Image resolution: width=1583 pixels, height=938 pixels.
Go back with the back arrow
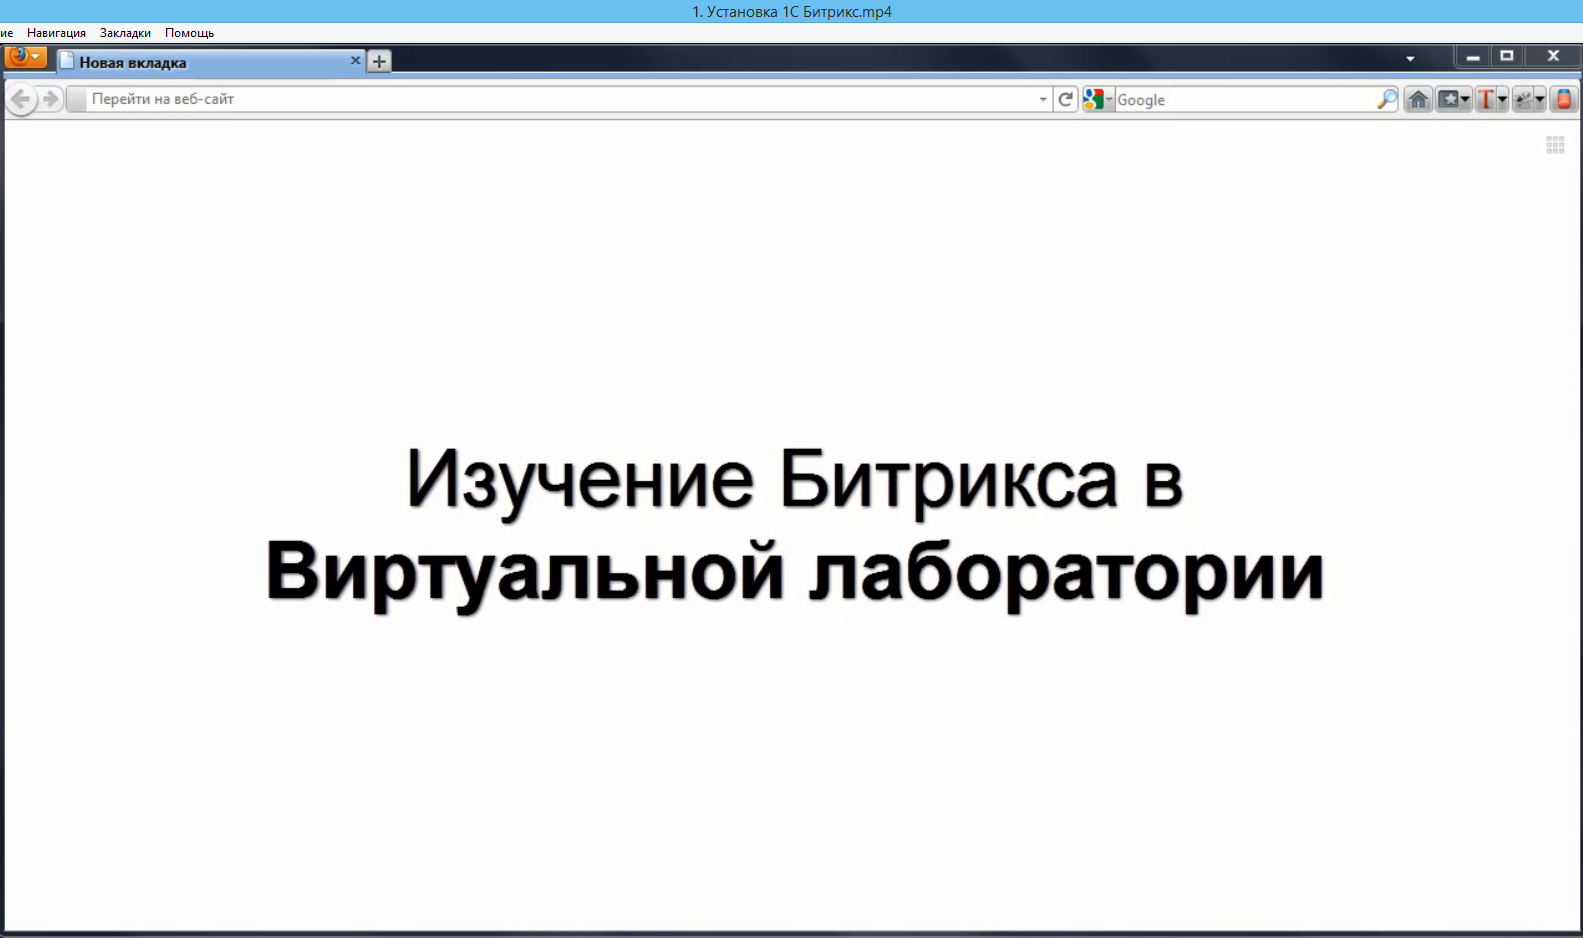[x=20, y=99]
